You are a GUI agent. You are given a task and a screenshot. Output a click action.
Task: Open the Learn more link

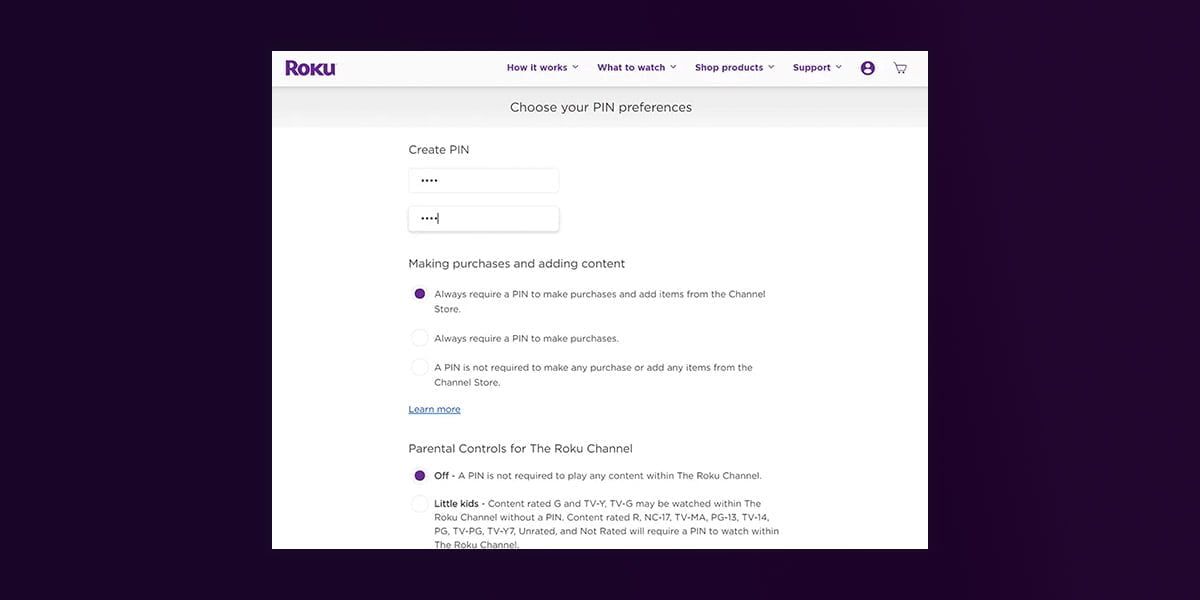[434, 409]
